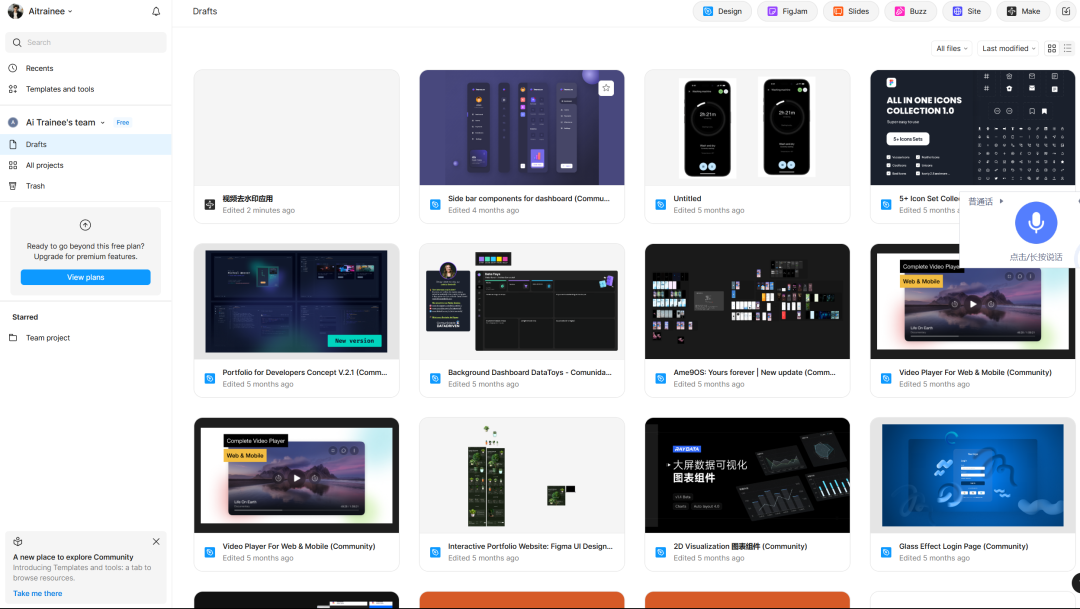
Task: Click the Templates and tools icon
Action: click(x=12, y=89)
